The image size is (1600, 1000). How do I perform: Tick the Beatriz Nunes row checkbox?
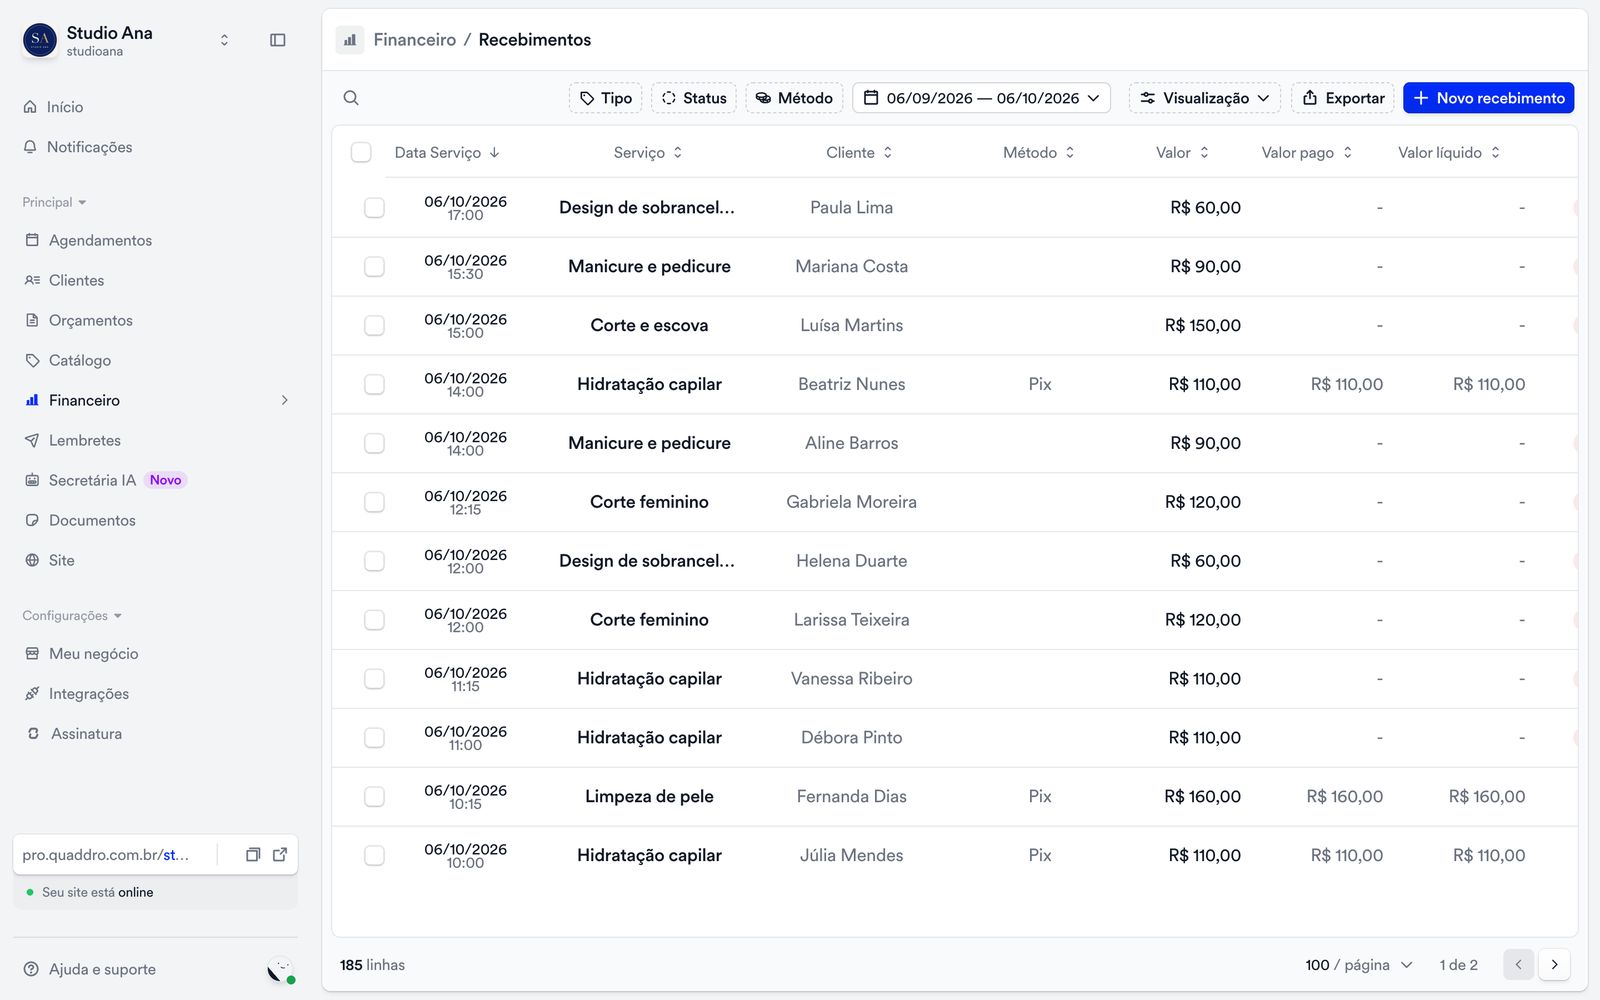[x=374, y=385]
